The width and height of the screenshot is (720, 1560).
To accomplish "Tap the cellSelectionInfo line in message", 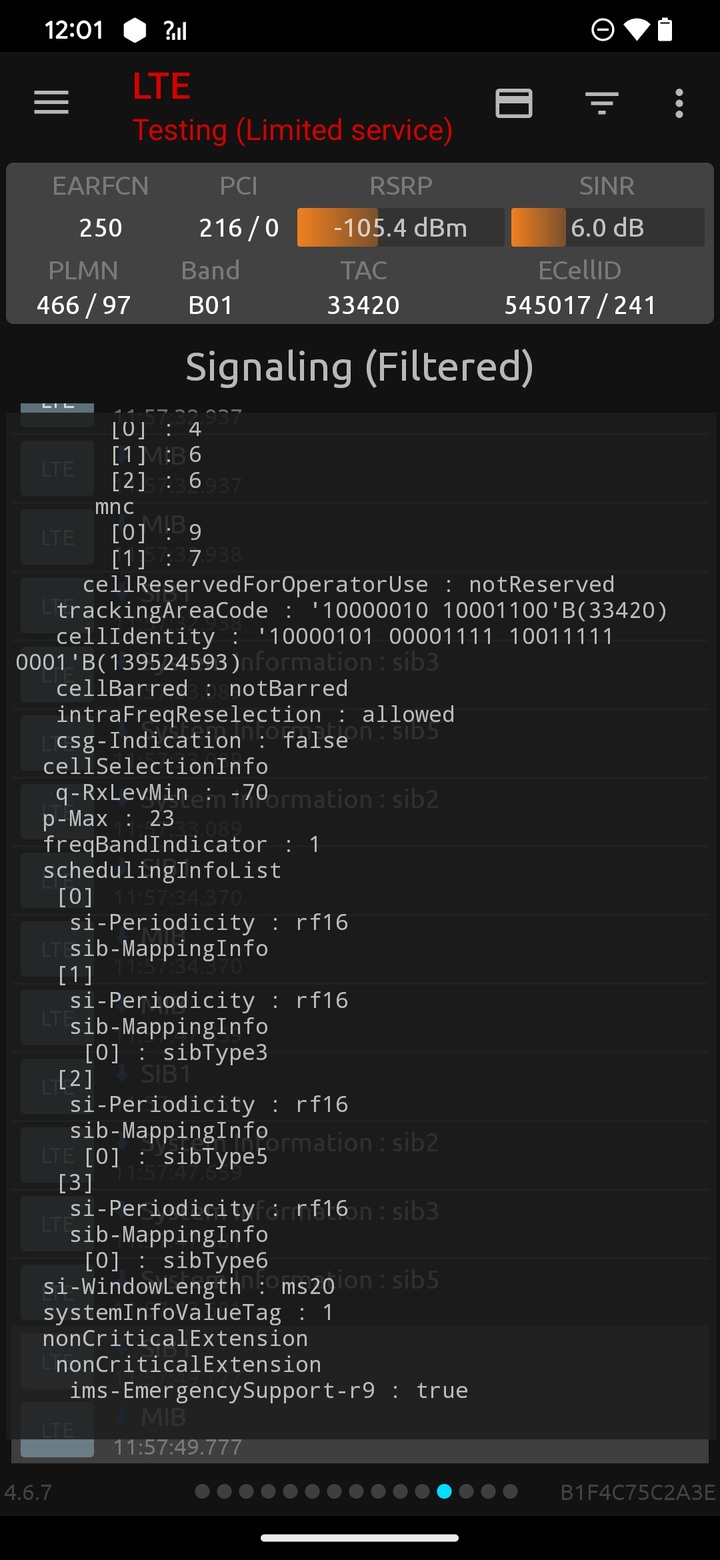I will pos(155,766).
